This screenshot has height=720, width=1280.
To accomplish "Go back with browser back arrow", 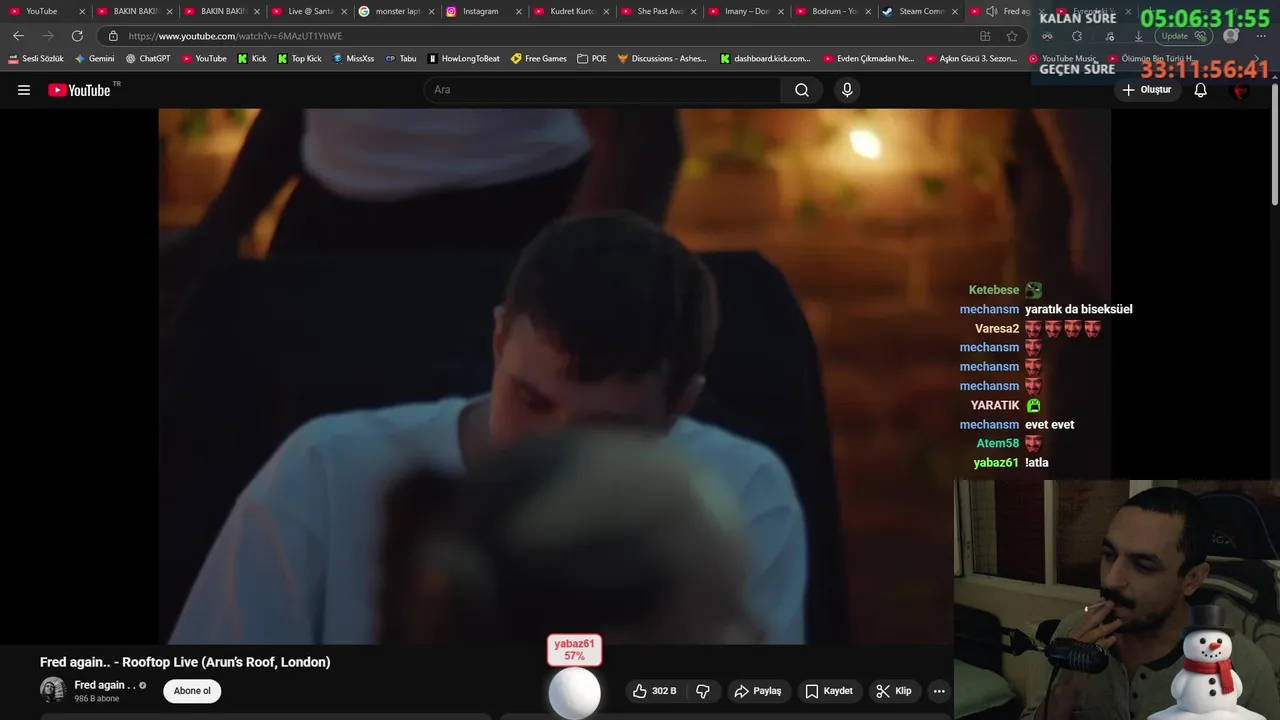I will (18, 36).
